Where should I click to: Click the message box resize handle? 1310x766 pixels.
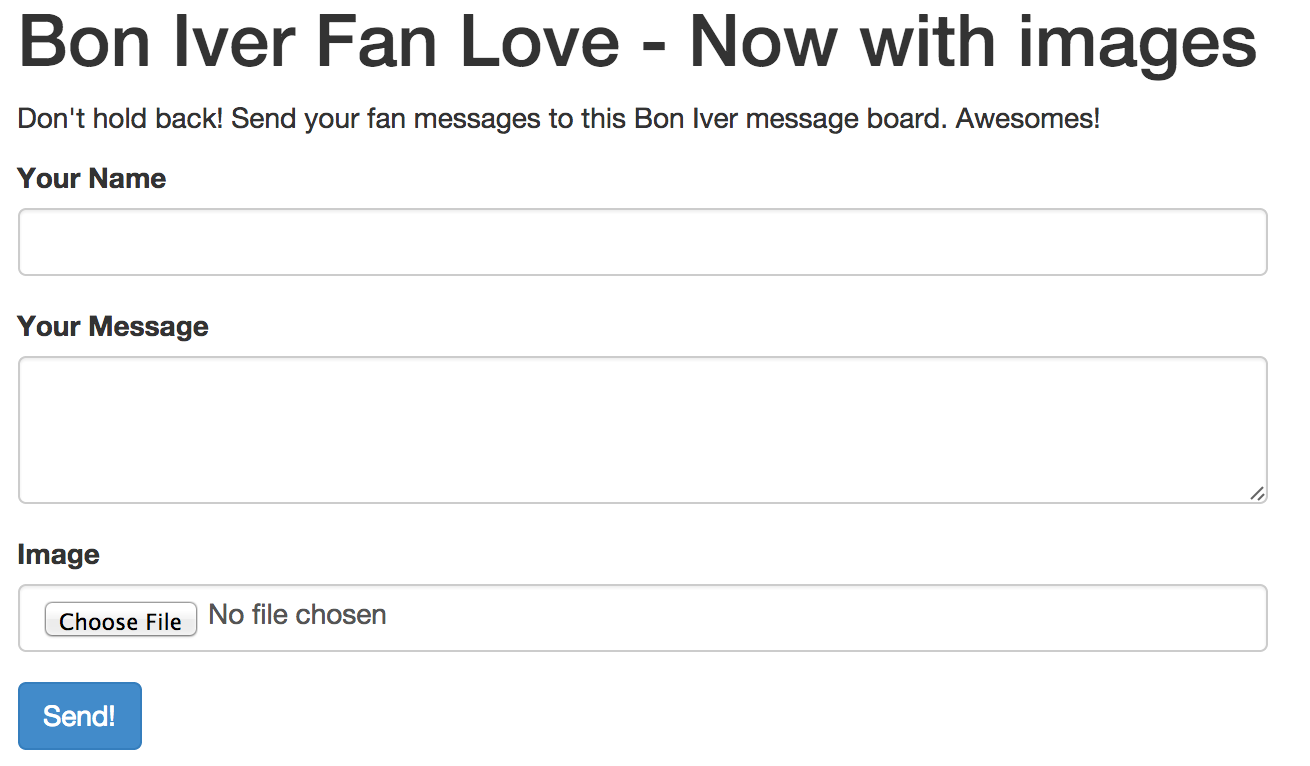point(1257,493)
